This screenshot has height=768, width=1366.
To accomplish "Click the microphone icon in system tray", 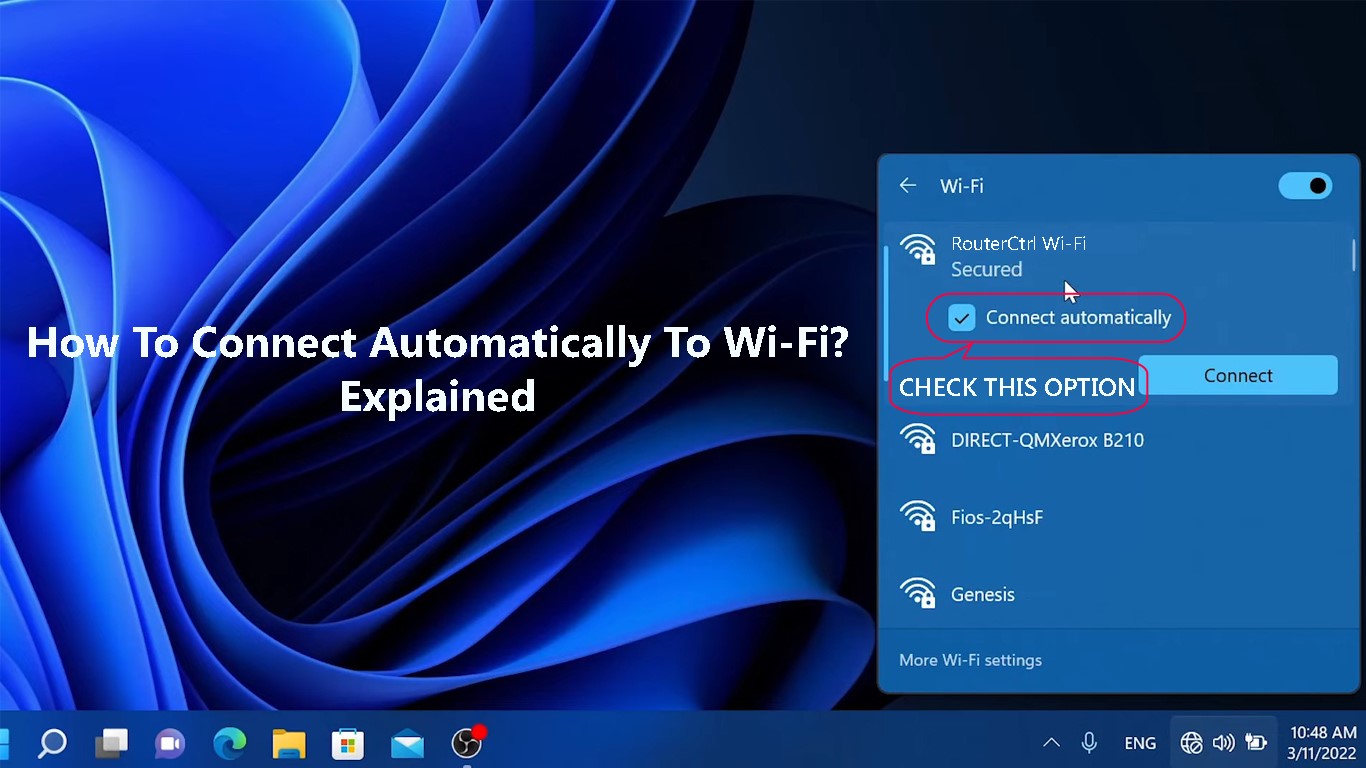I will pos(1089,742).
